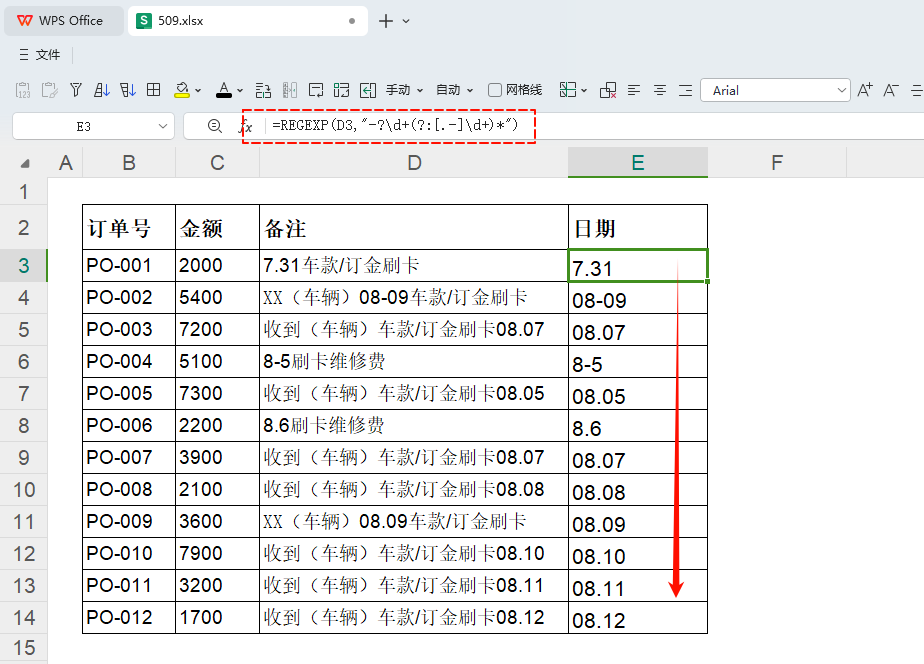Click the icon left of 手动

pos(368,90)
